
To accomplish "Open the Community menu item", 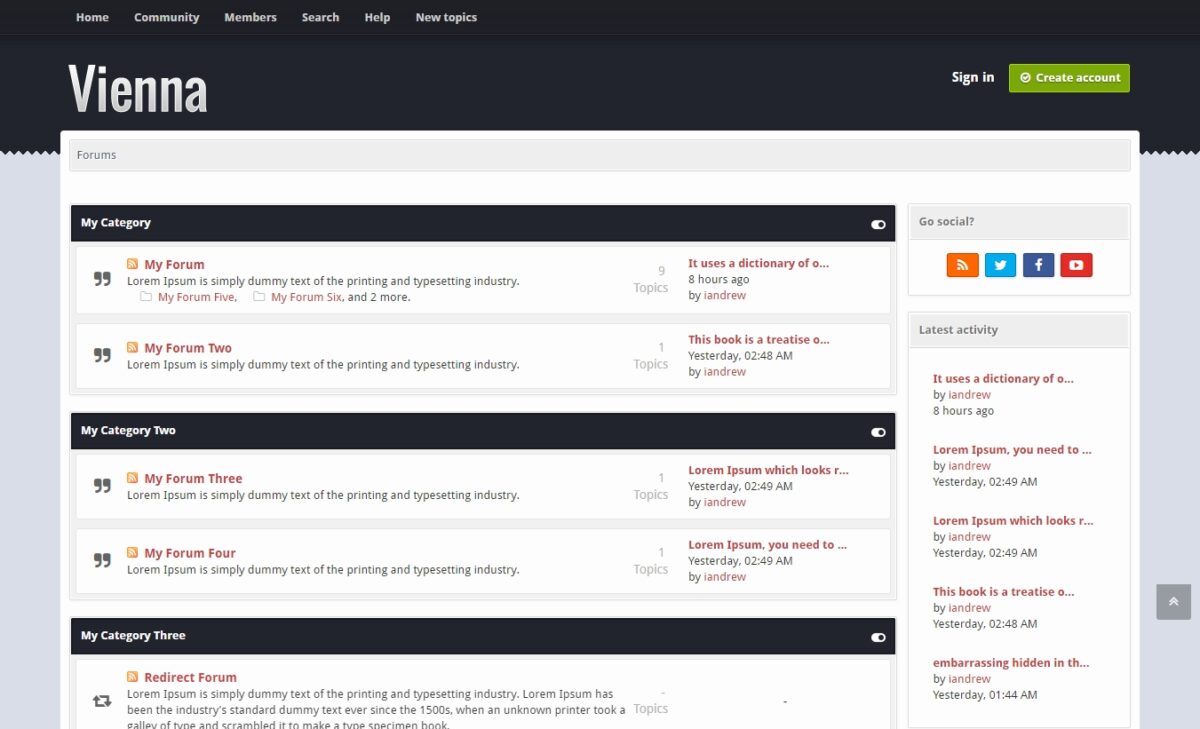I will [x=166, y=17].
